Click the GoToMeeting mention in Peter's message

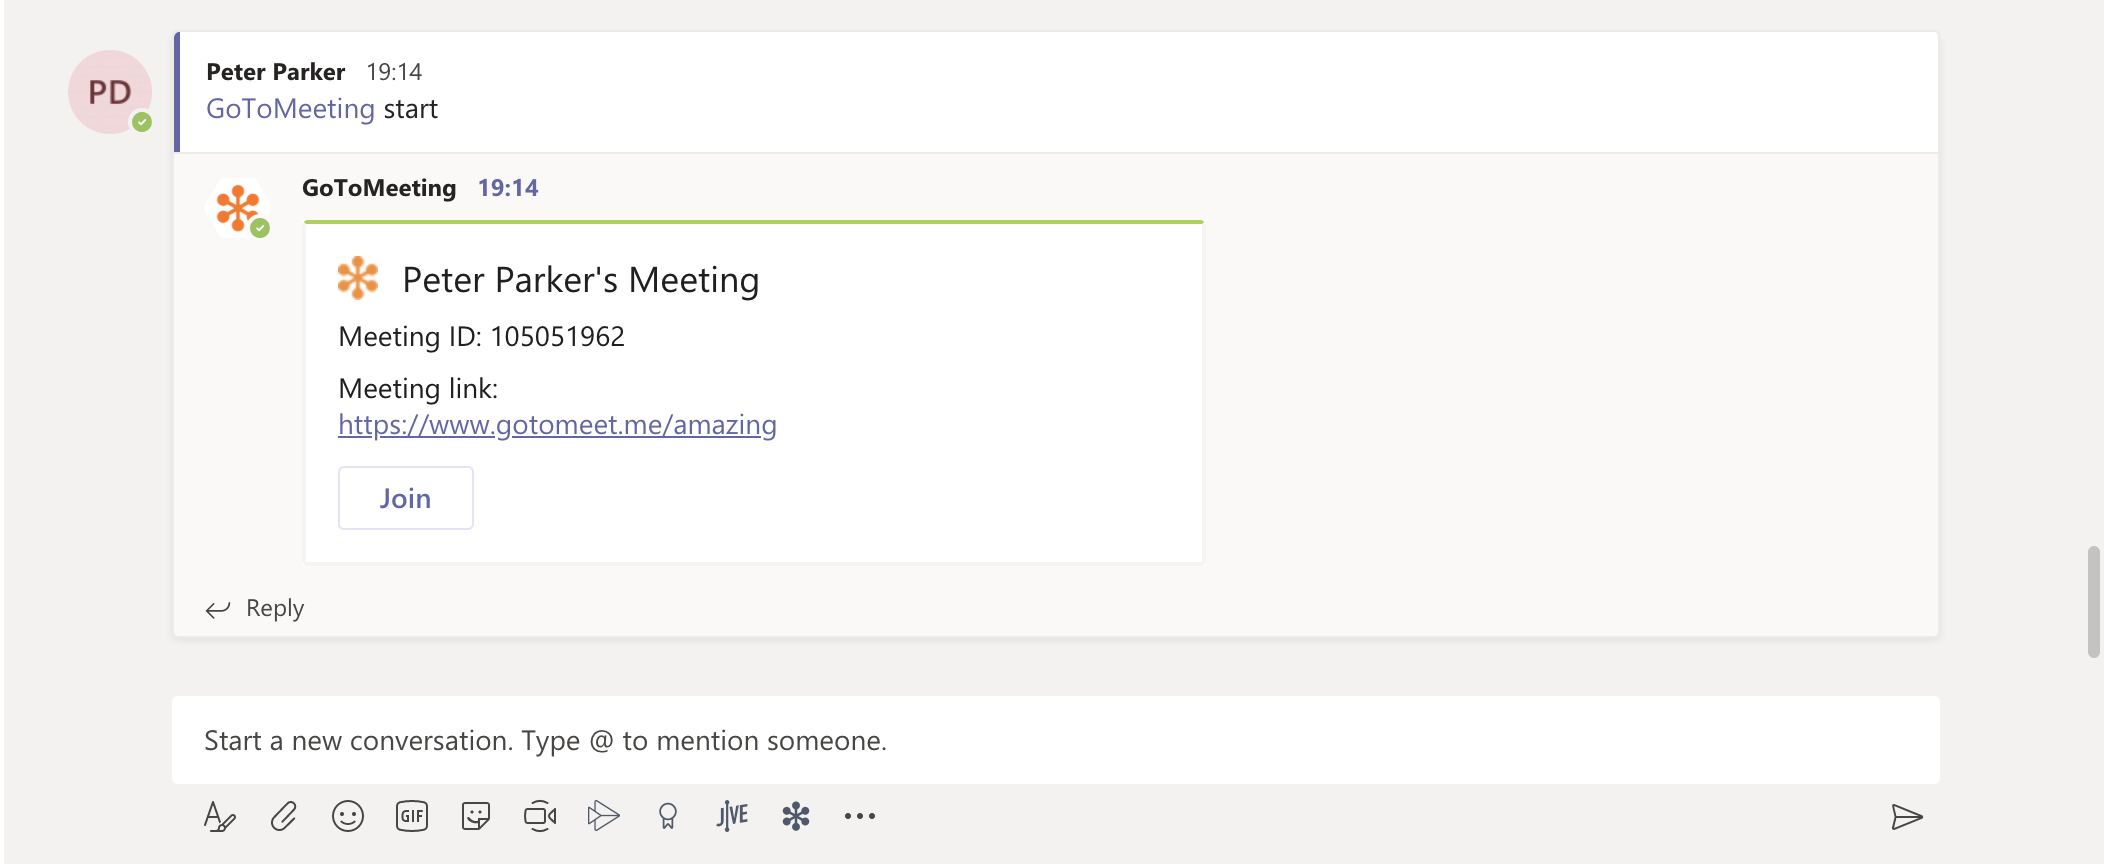pyautogui.click(x=290, y=109)
